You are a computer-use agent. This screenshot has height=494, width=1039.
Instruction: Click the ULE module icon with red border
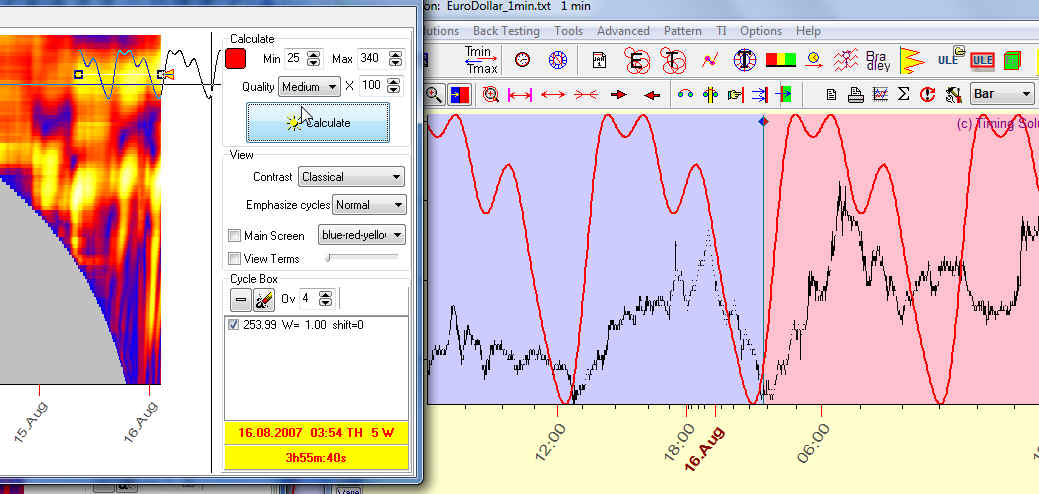point(981,60)
